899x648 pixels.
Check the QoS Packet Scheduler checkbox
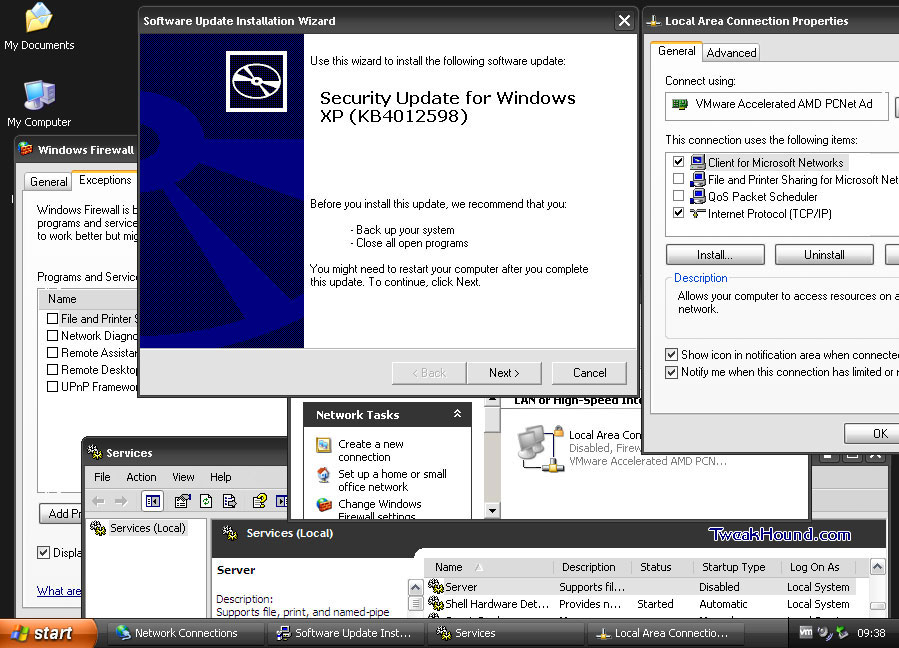[678, 196]
